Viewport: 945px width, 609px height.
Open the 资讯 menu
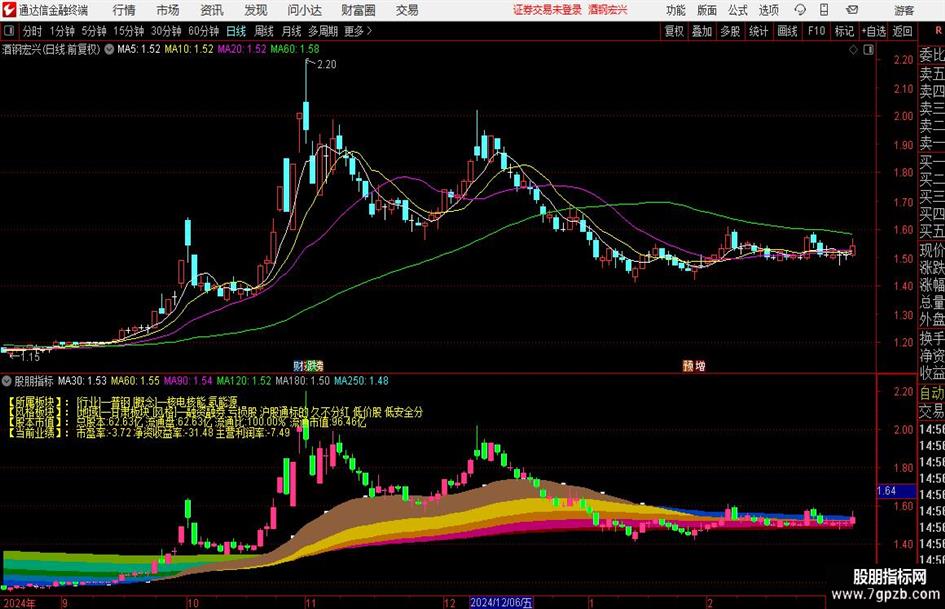[x=212, y=10]
